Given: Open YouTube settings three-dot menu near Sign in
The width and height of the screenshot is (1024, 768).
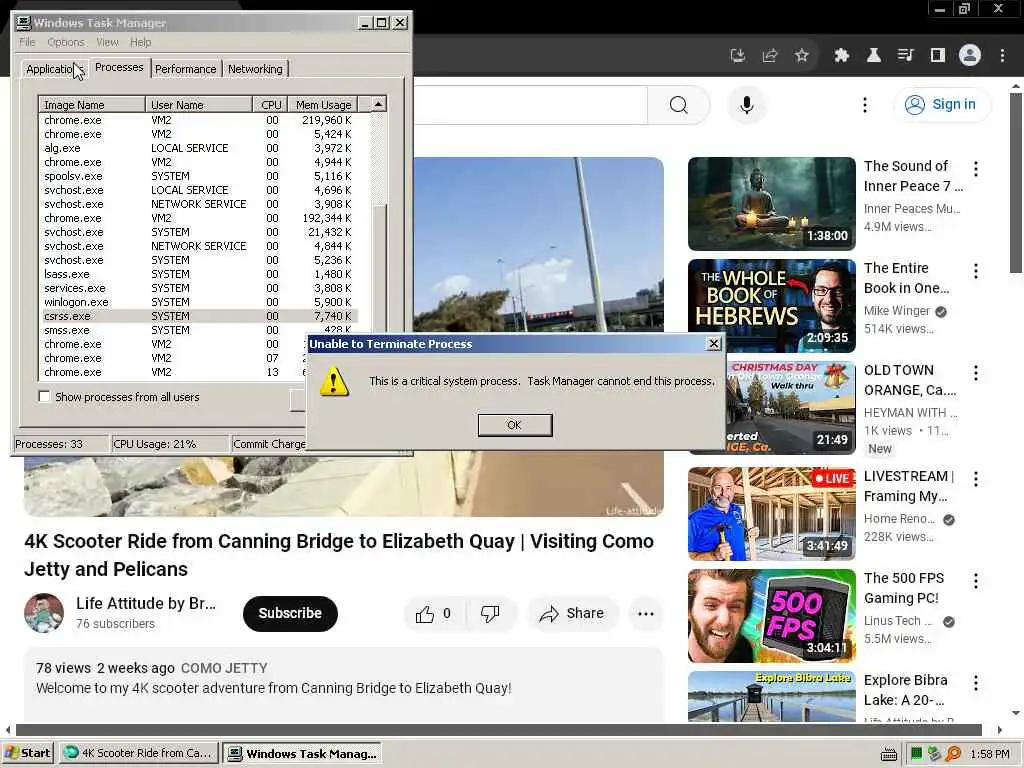Looking at the screenshot, I should point(865,105).
